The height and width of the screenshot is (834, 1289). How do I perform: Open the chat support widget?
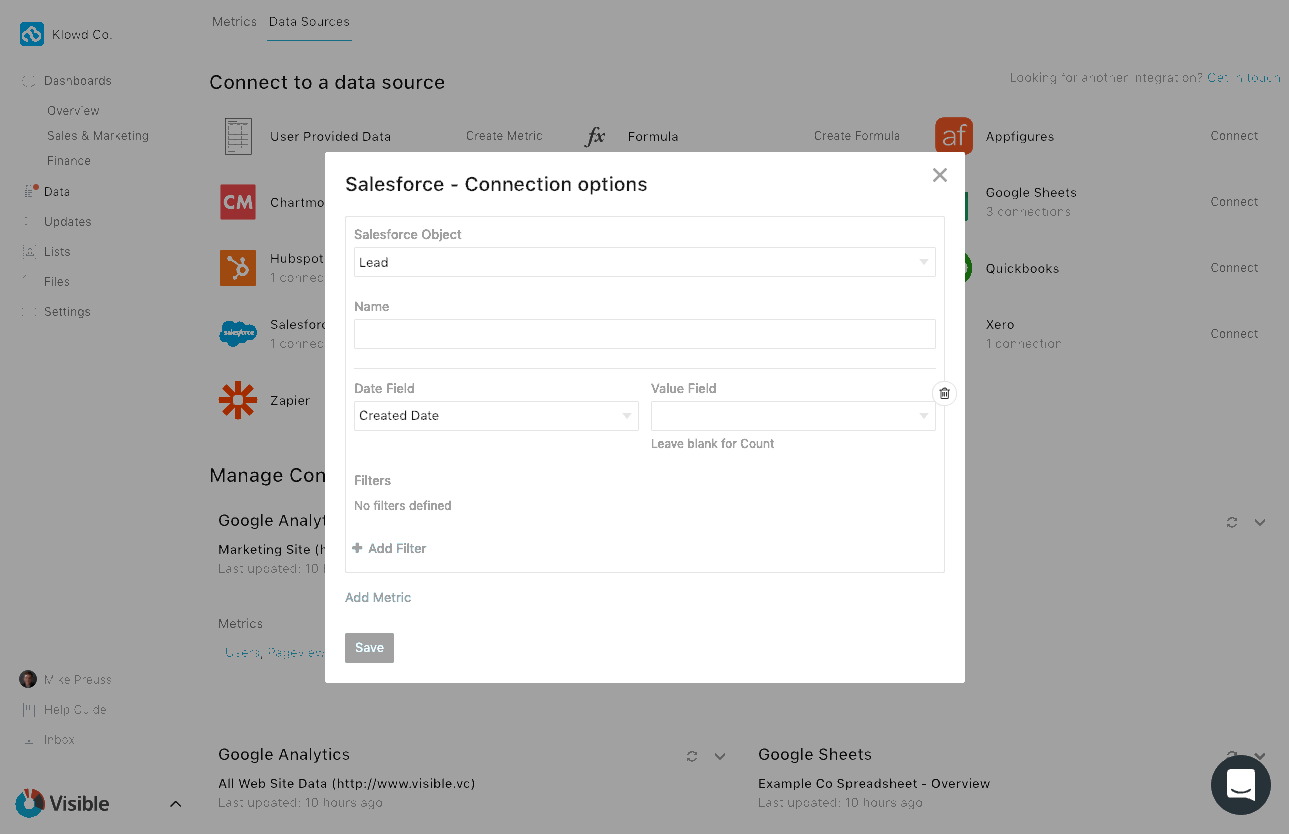1241,785
